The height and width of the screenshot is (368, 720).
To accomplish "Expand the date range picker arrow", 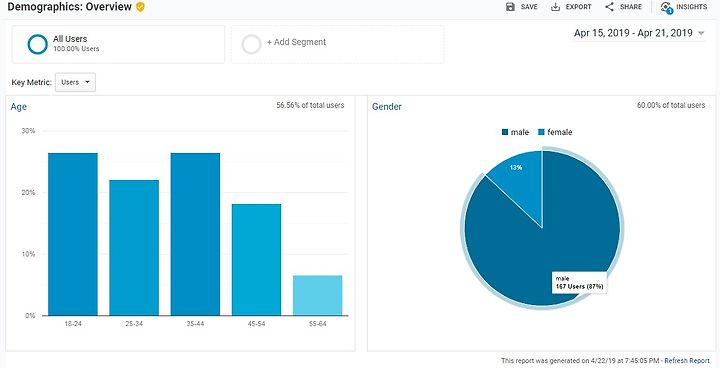I will [x=701, y=33].
